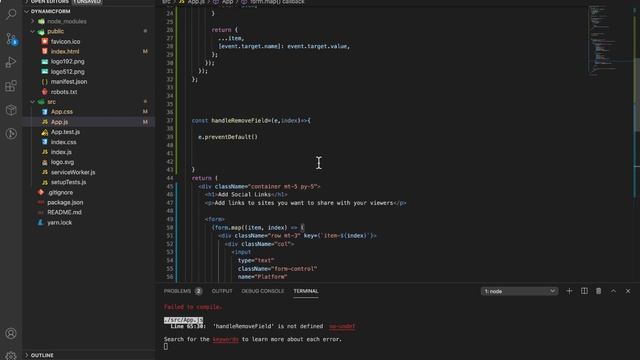Viewport: 640px width, 360px height.
Task: Open index.css file
Action: click(63, 142)
